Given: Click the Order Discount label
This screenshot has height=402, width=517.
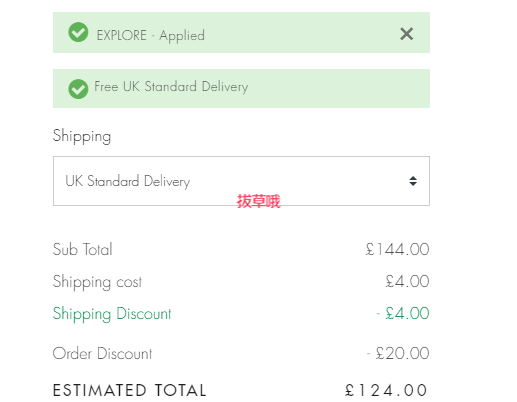Looking at the screenshot, I should 102,353.
